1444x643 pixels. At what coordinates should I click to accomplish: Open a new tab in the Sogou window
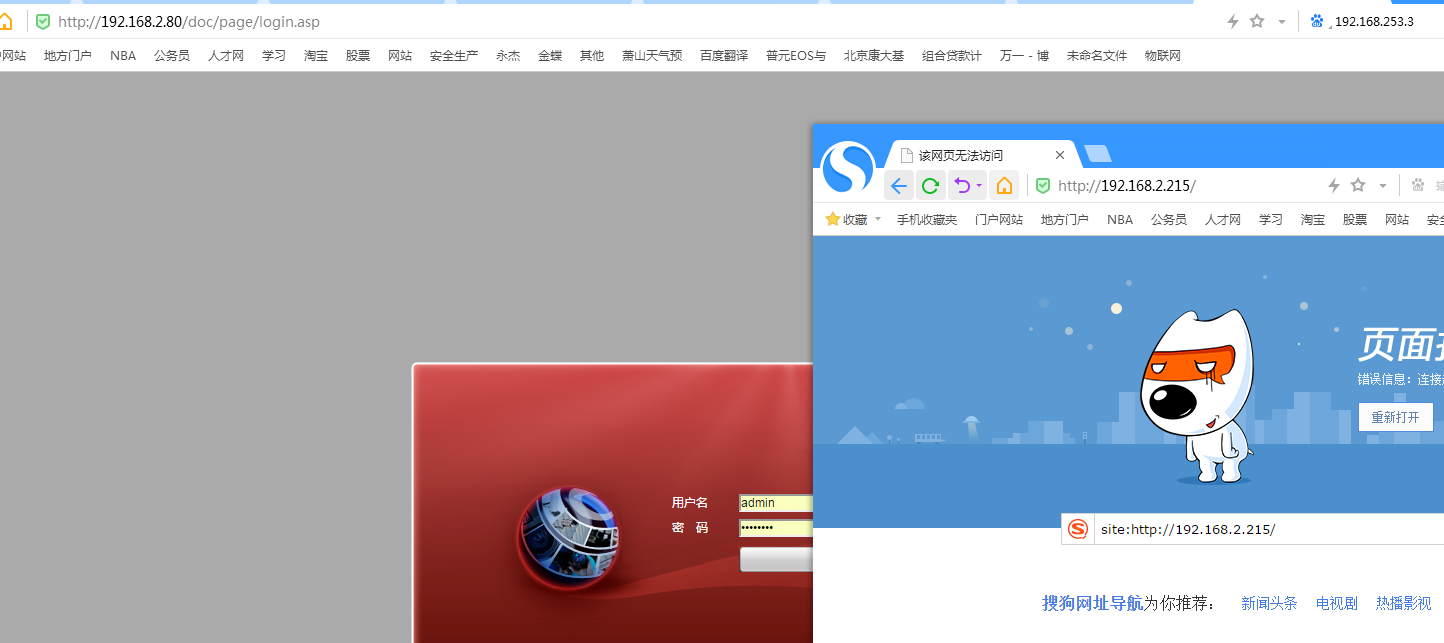coord(1098,154)
